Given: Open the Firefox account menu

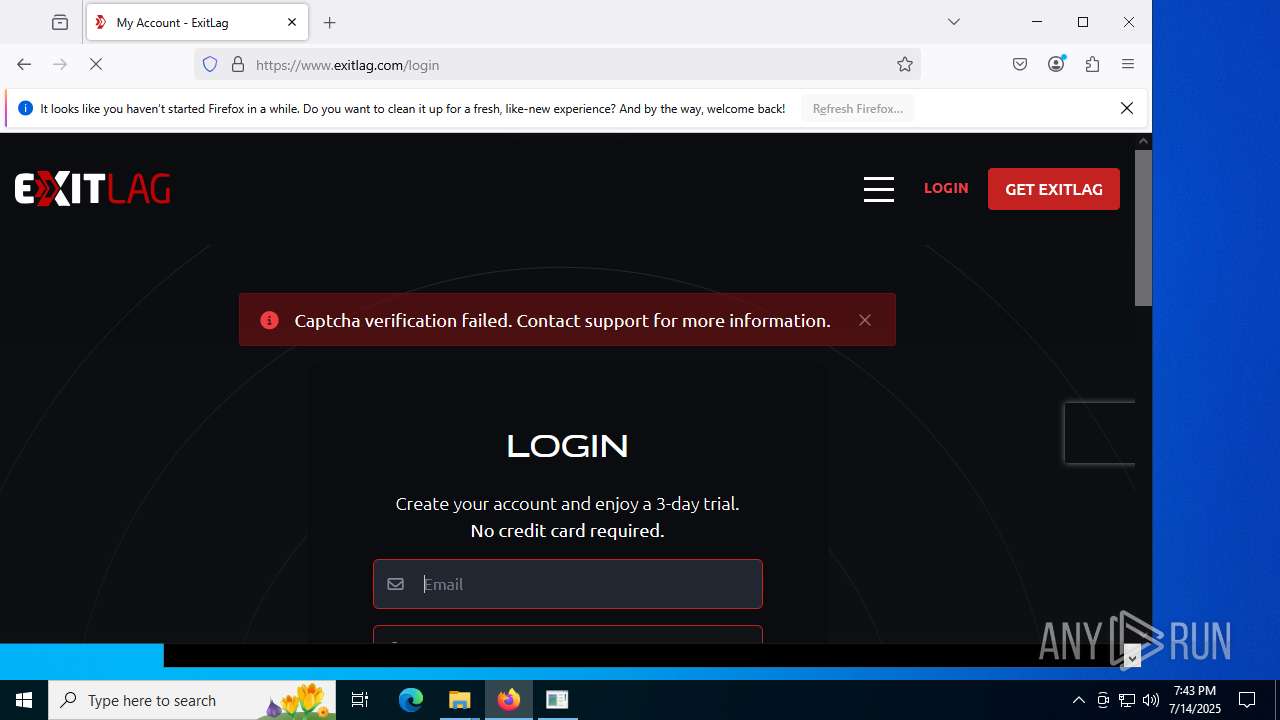Looking at the screenshot, I should (1056, 64).
